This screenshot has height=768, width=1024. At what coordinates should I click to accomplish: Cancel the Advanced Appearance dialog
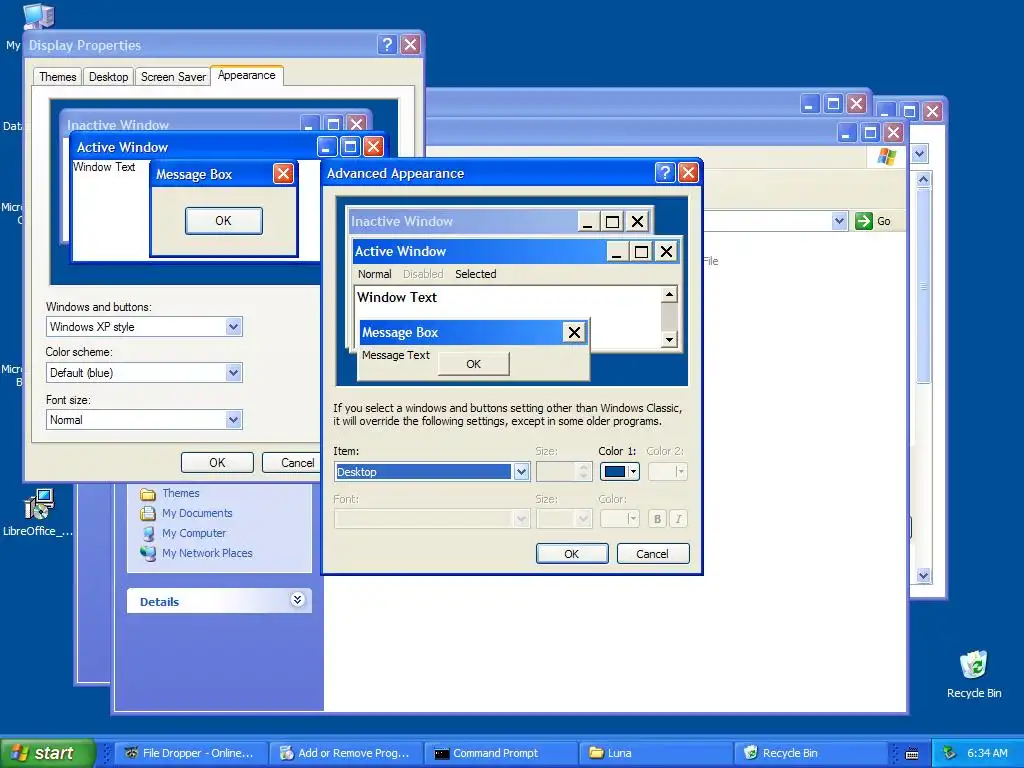[652, 554]
